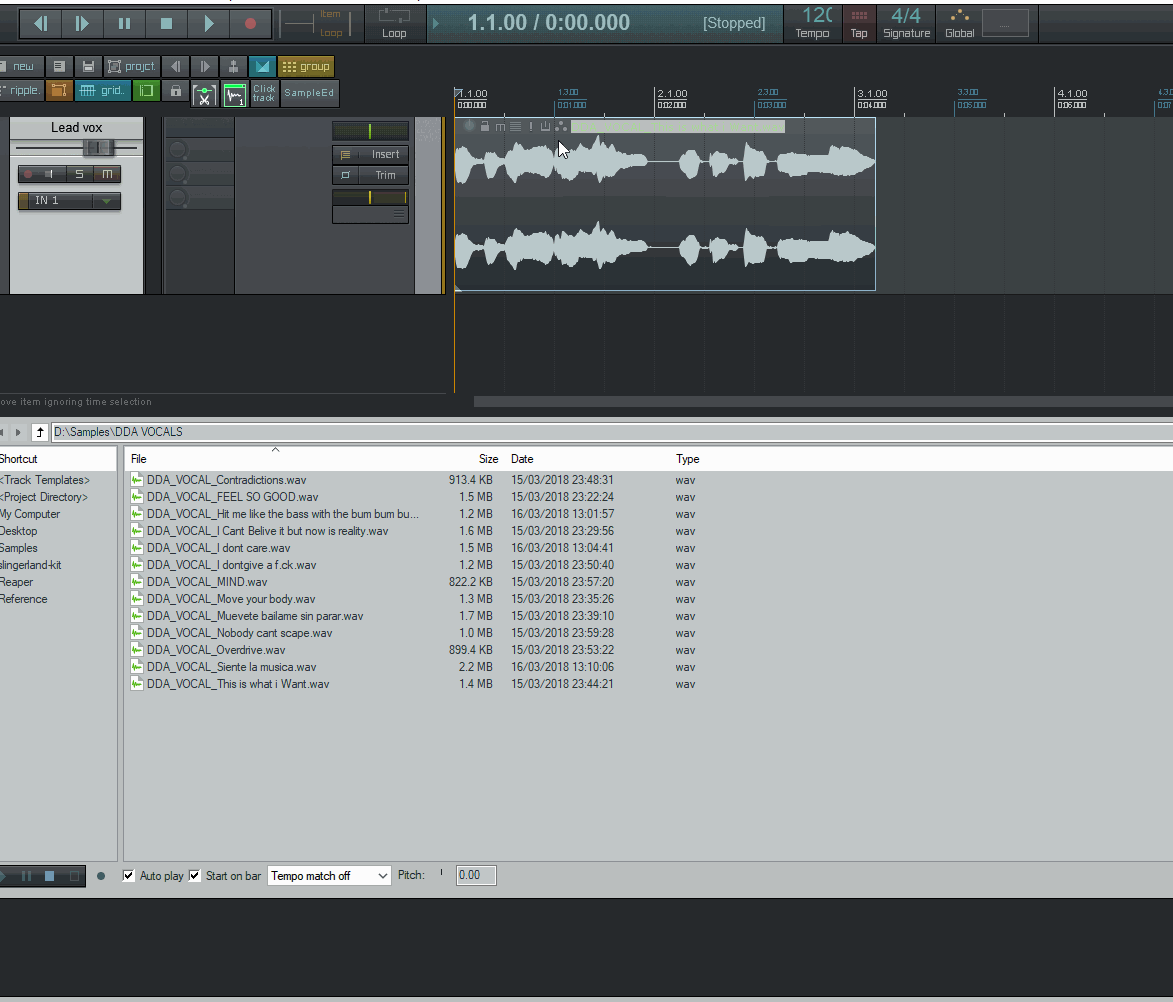This screenshot has width=1173, height=1002.
Task: Uncheck the Auto play checkbox
Action: click(x=129, y=876)
